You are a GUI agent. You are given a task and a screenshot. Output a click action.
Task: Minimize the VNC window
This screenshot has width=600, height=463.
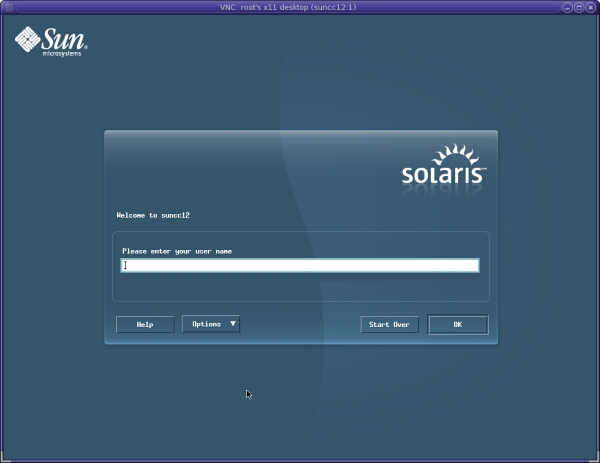(x=567, y=7)
